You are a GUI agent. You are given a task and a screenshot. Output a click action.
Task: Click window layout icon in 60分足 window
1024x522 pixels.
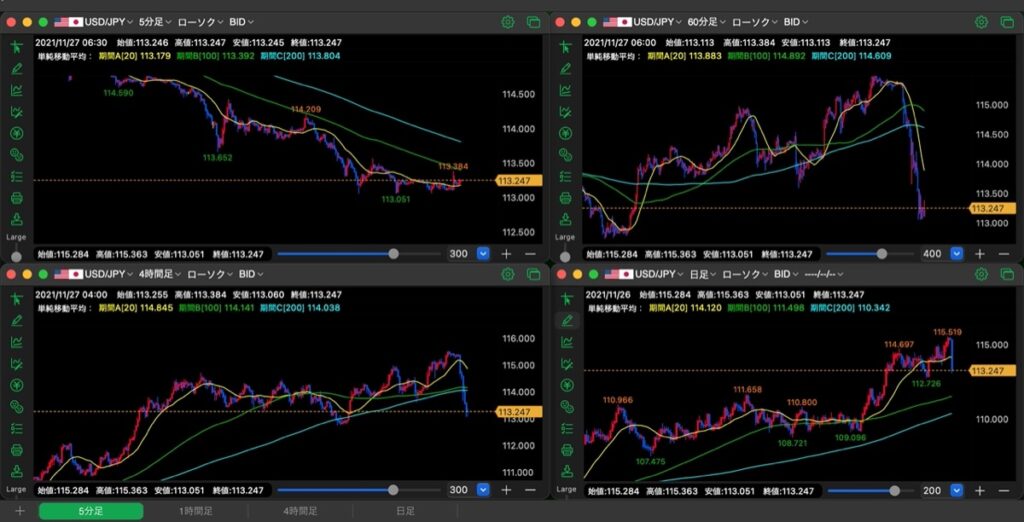click(1006, 22)
